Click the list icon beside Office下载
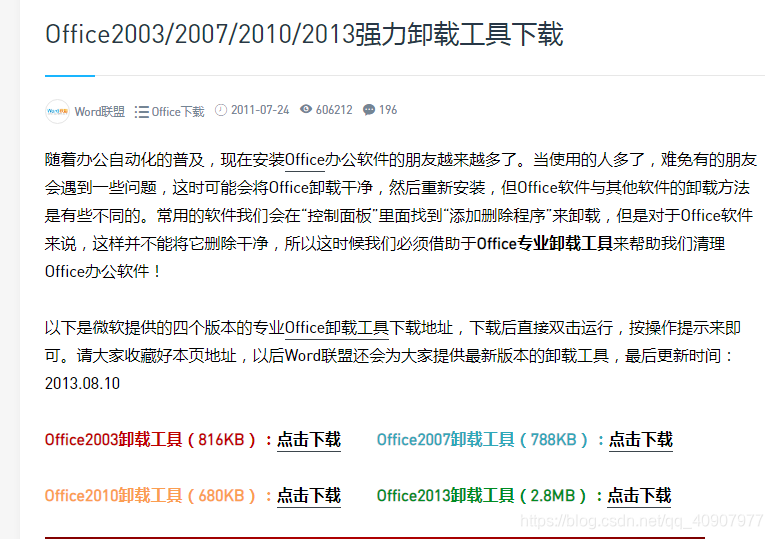773x539 pixels. pos(141,112)
